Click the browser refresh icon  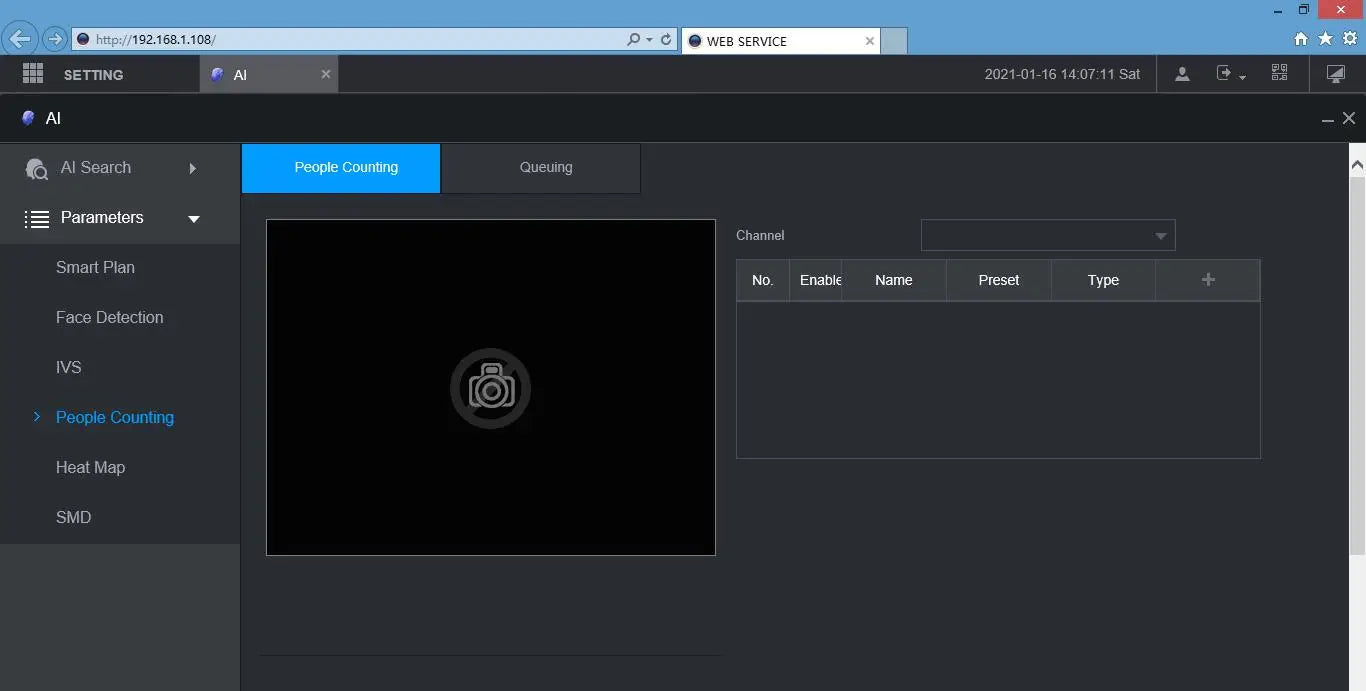pos(666,40)
